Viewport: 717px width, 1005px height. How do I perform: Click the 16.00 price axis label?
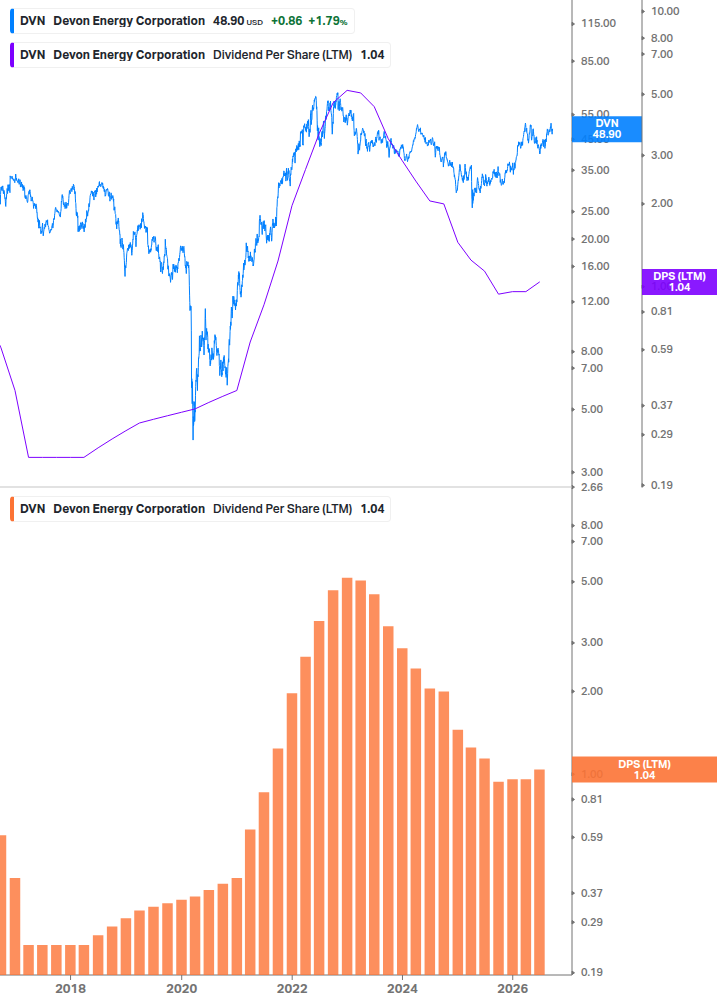click(595, 267)
